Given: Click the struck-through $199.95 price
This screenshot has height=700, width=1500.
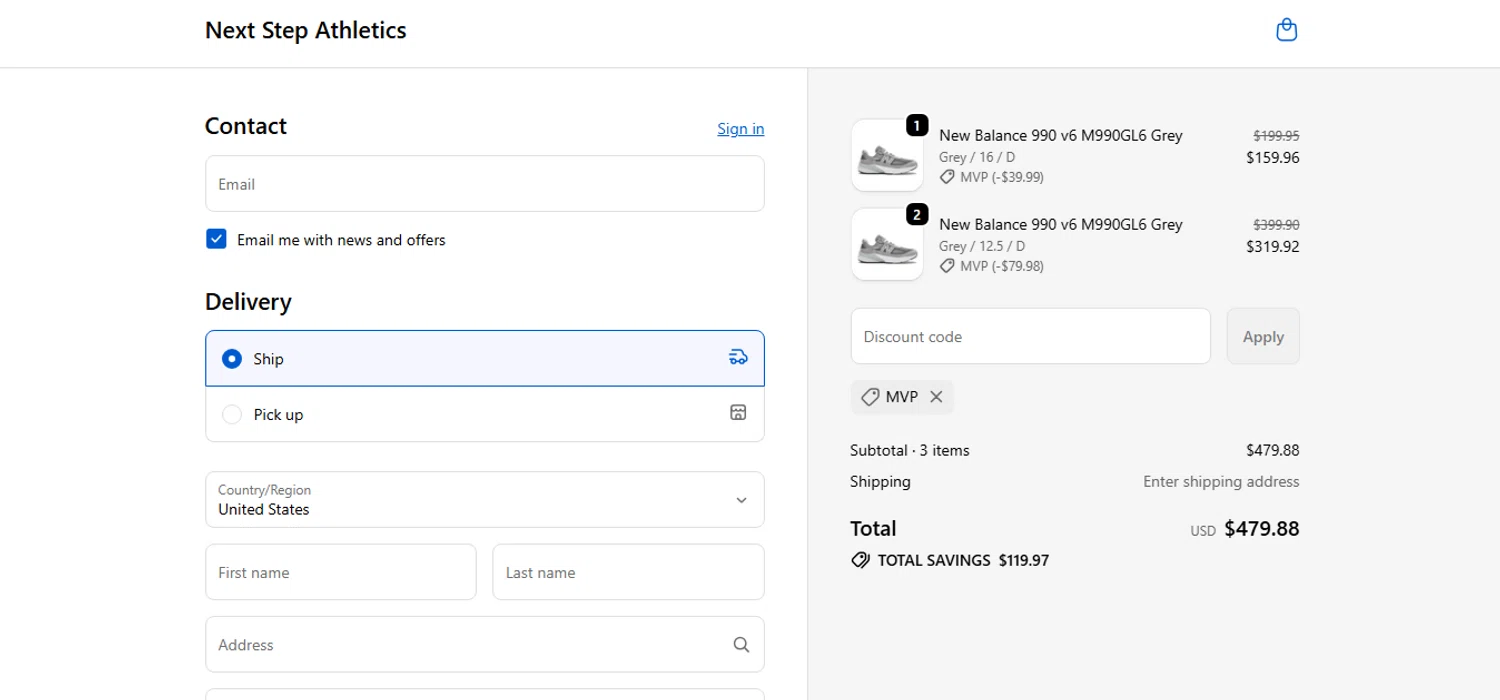Looking at the screenshot, I should coord(1276,135).
